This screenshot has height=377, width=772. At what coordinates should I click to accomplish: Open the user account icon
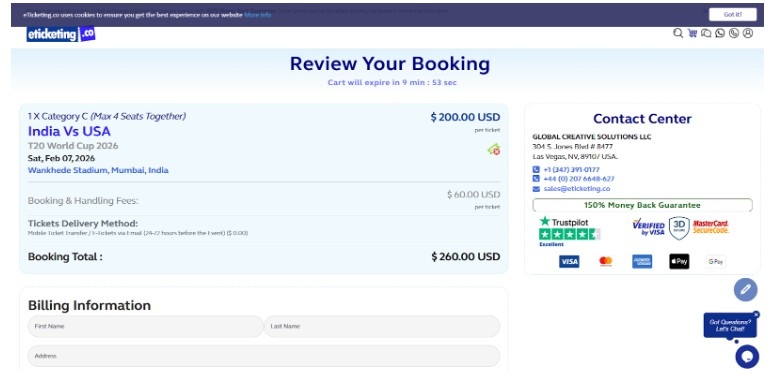(x=748, y=33)
